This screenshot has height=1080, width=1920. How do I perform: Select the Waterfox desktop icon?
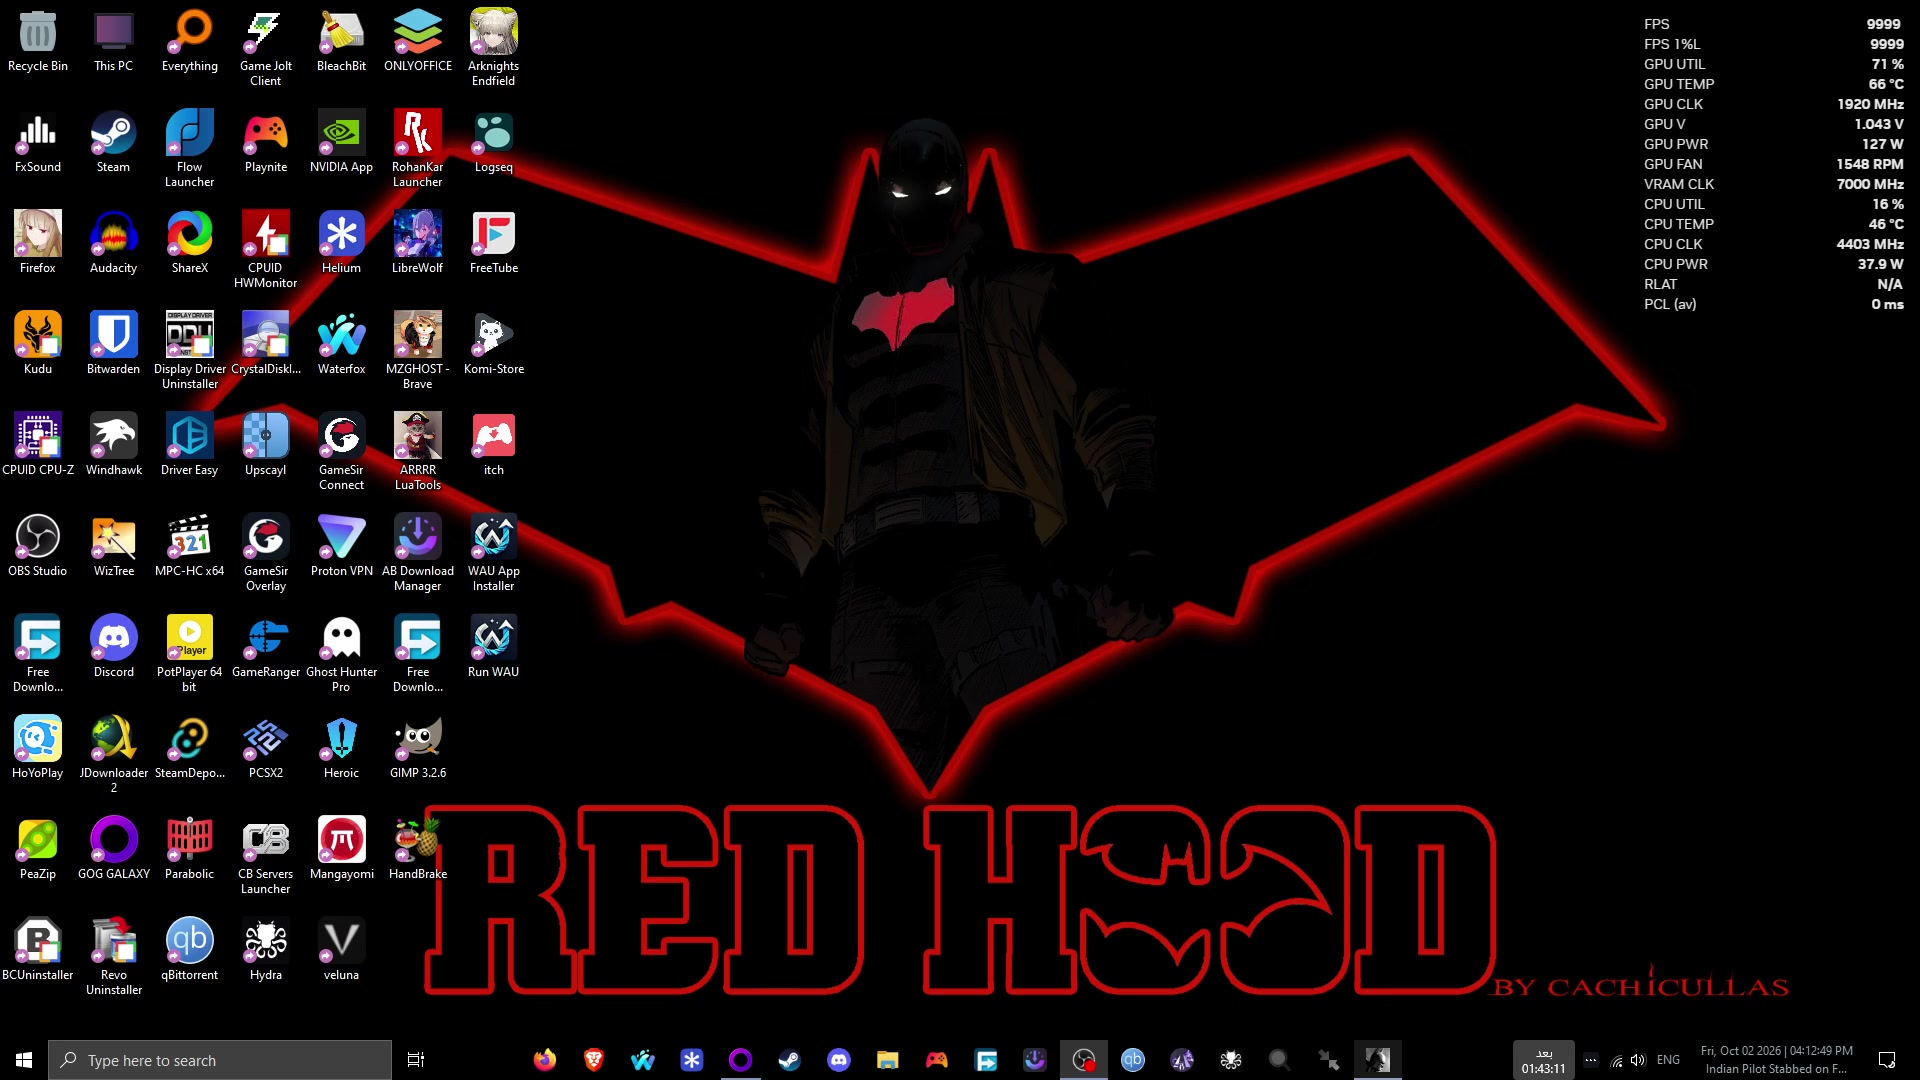pyautogui.click(x=341, y=344)
